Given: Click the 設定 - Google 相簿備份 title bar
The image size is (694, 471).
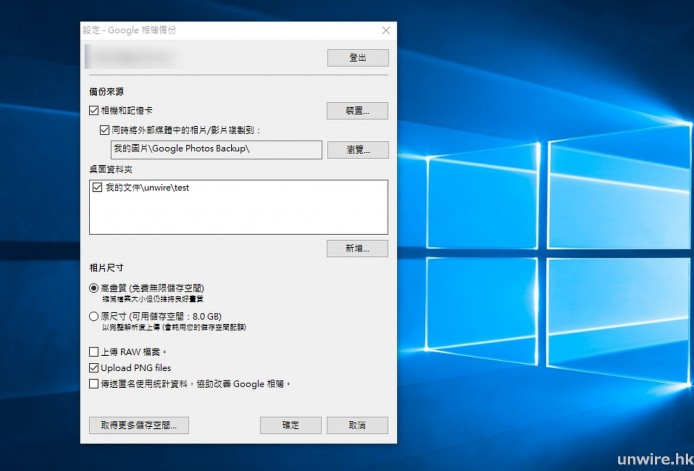Looking at the screenshot, I should (x=200, y=31).
